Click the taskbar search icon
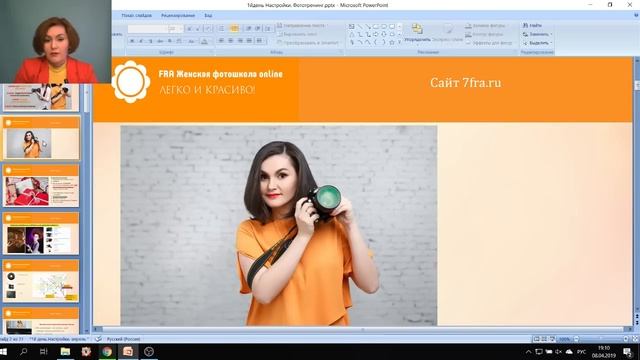Screen dimensions: 640x360 click(24, 351)
